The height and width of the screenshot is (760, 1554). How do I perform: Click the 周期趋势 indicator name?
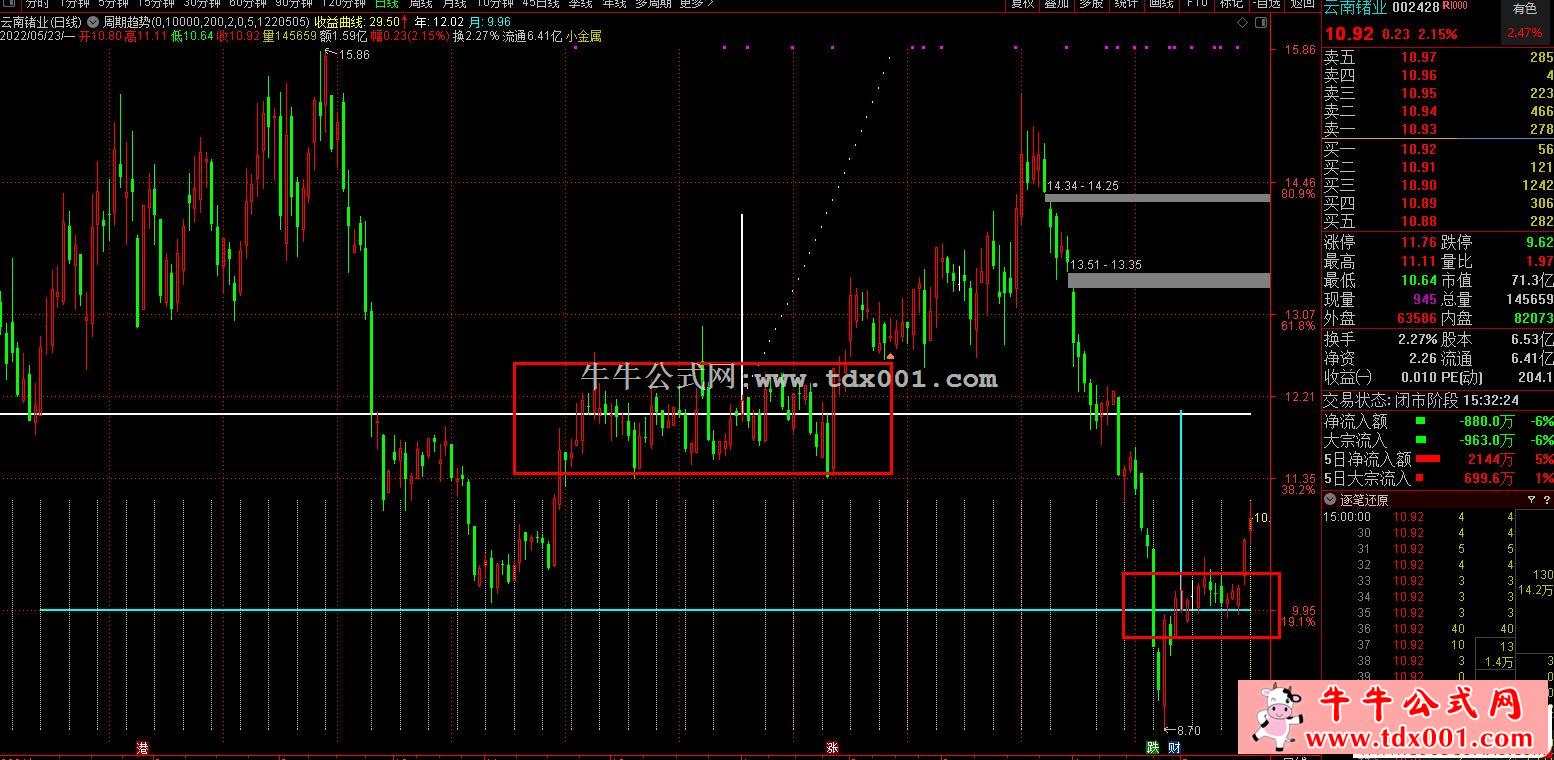pyautogui.click(x=127, y=21)
